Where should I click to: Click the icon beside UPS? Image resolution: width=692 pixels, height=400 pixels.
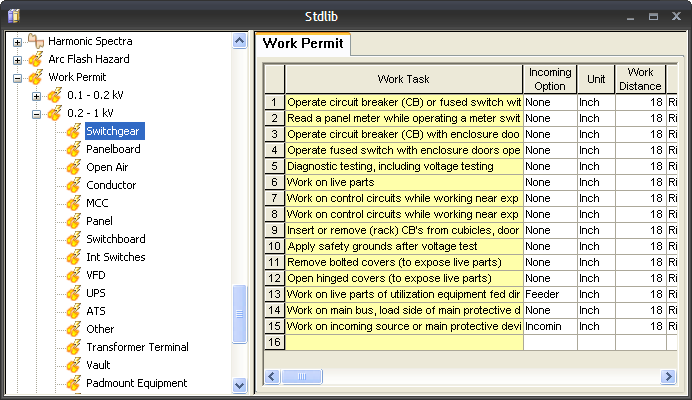(x=74, y=293)
